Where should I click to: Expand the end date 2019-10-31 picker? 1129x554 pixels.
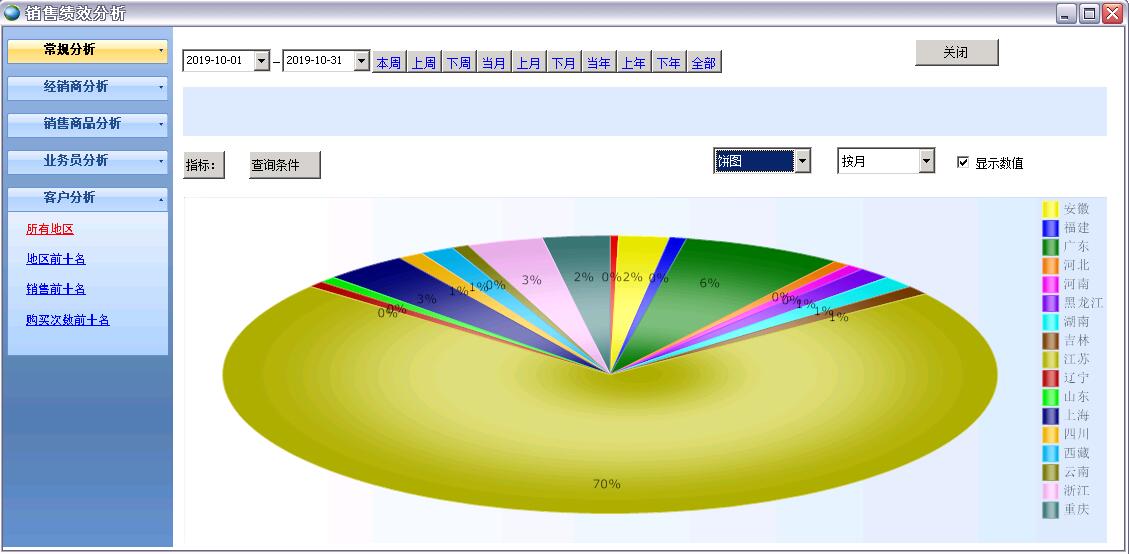click(361, 61)
